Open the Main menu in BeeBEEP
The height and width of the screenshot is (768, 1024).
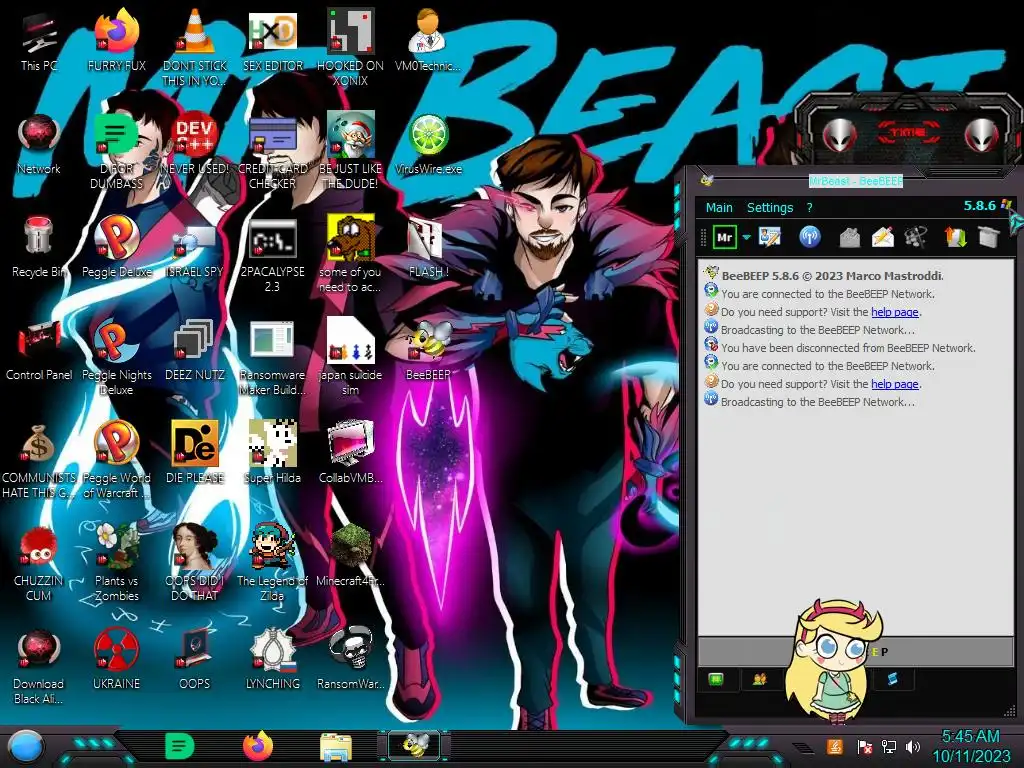click(x=719, y=208)
